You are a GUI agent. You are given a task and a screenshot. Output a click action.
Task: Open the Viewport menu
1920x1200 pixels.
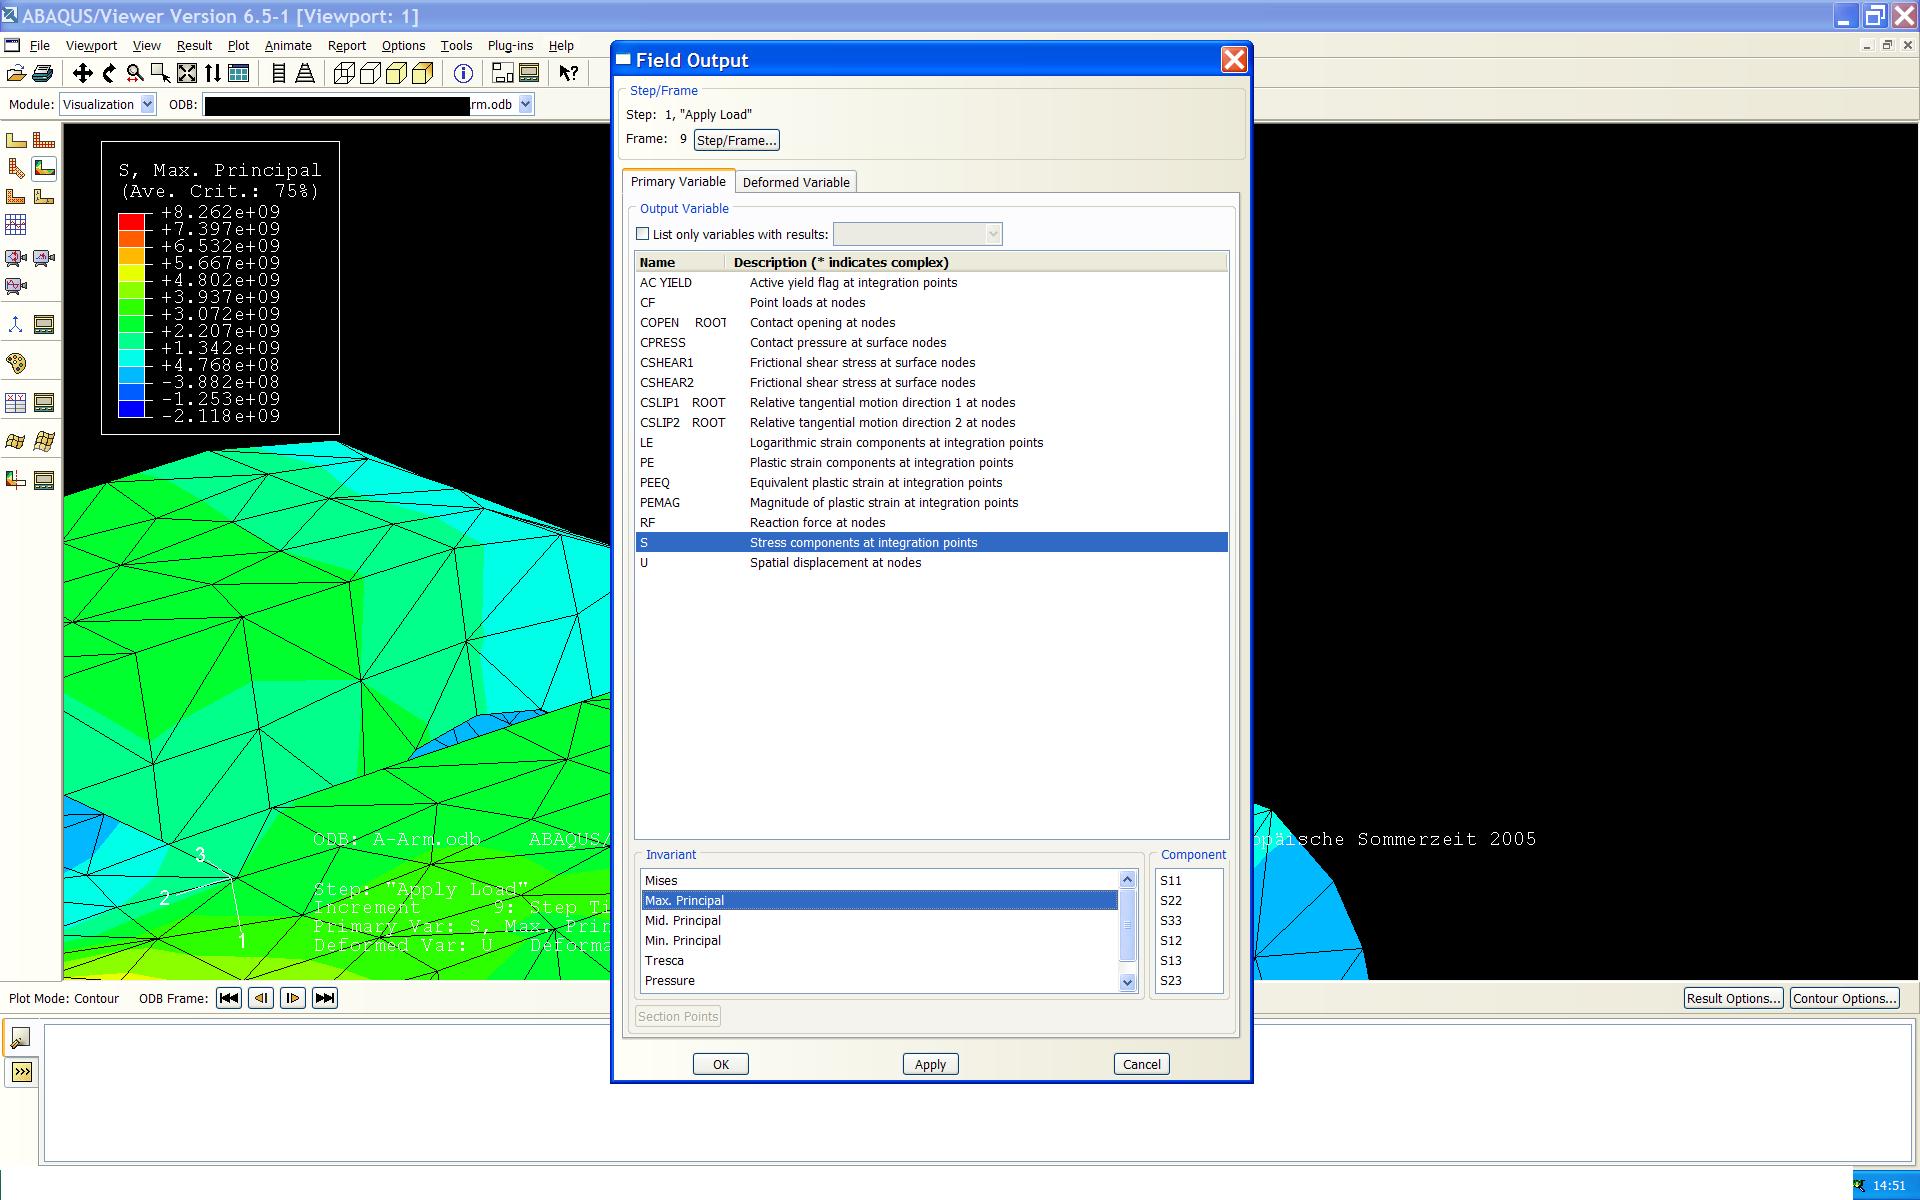tap(91, 46)
